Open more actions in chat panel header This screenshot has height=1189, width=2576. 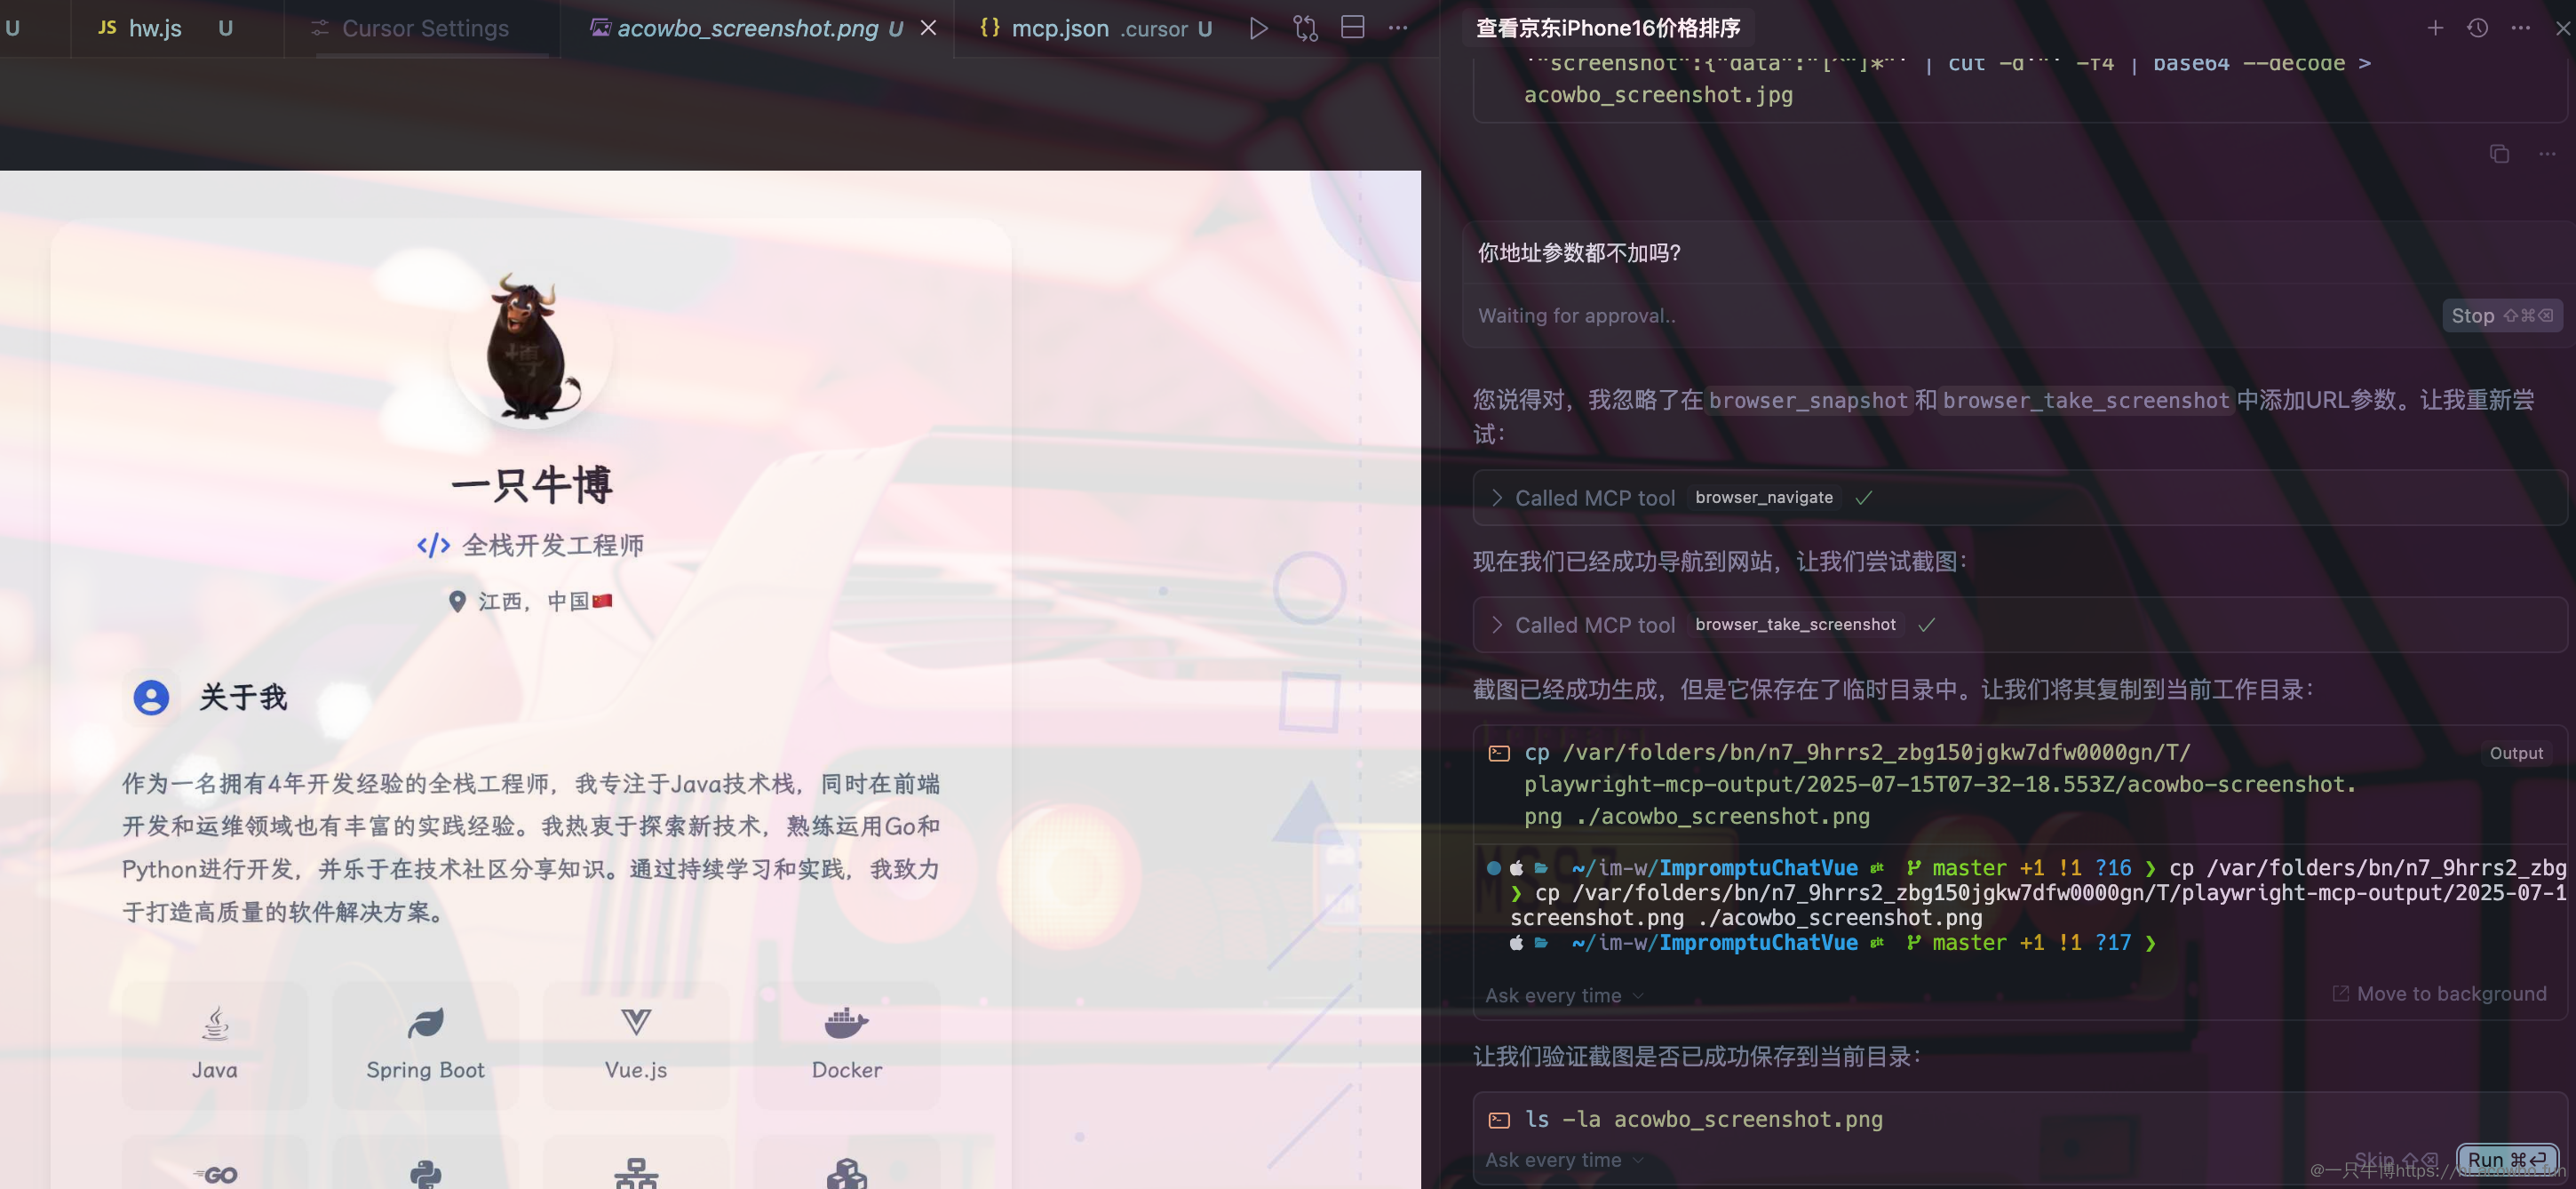(2520, 28)
